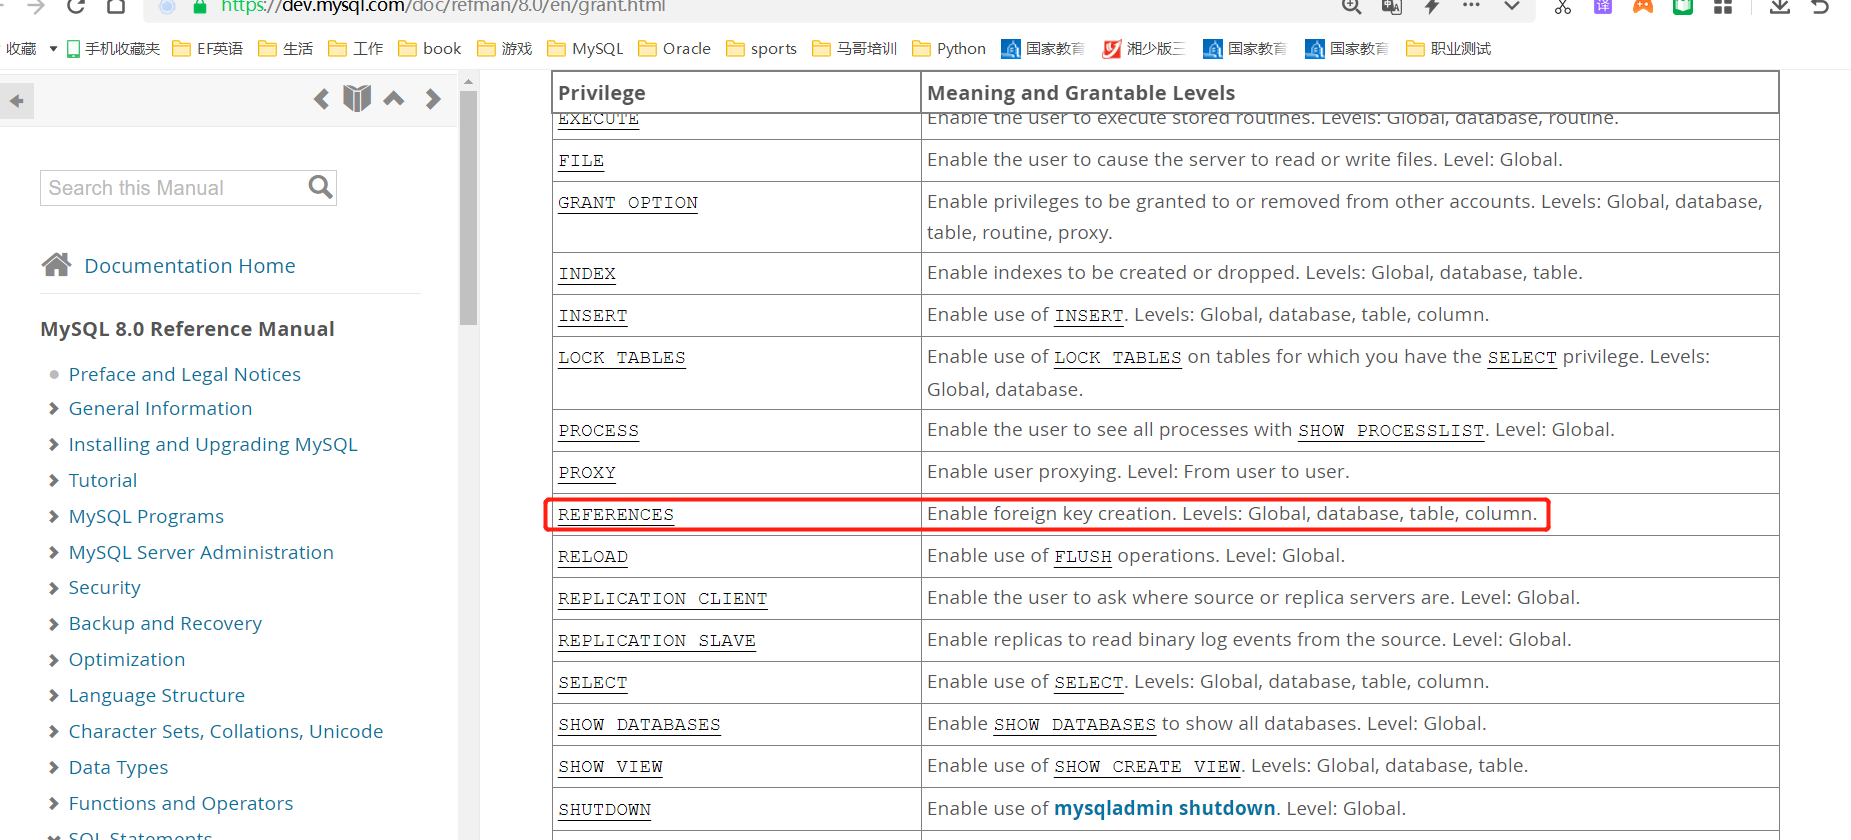Open the browser screenshot scissors tool
Image resolution: width=1851 pixels, height=840 pixels.
tap(1562, 6)
